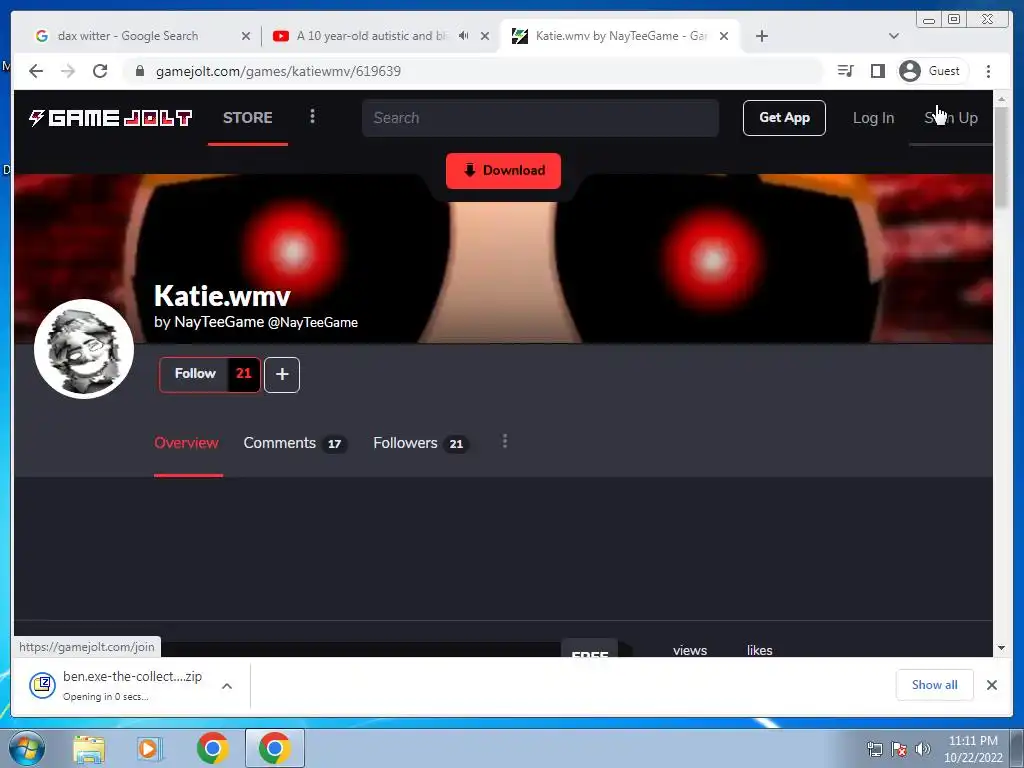Go forward in browser history
The height and width of the screenshot is (768, 1024).
pyautogui.click(x=68, y=71)
